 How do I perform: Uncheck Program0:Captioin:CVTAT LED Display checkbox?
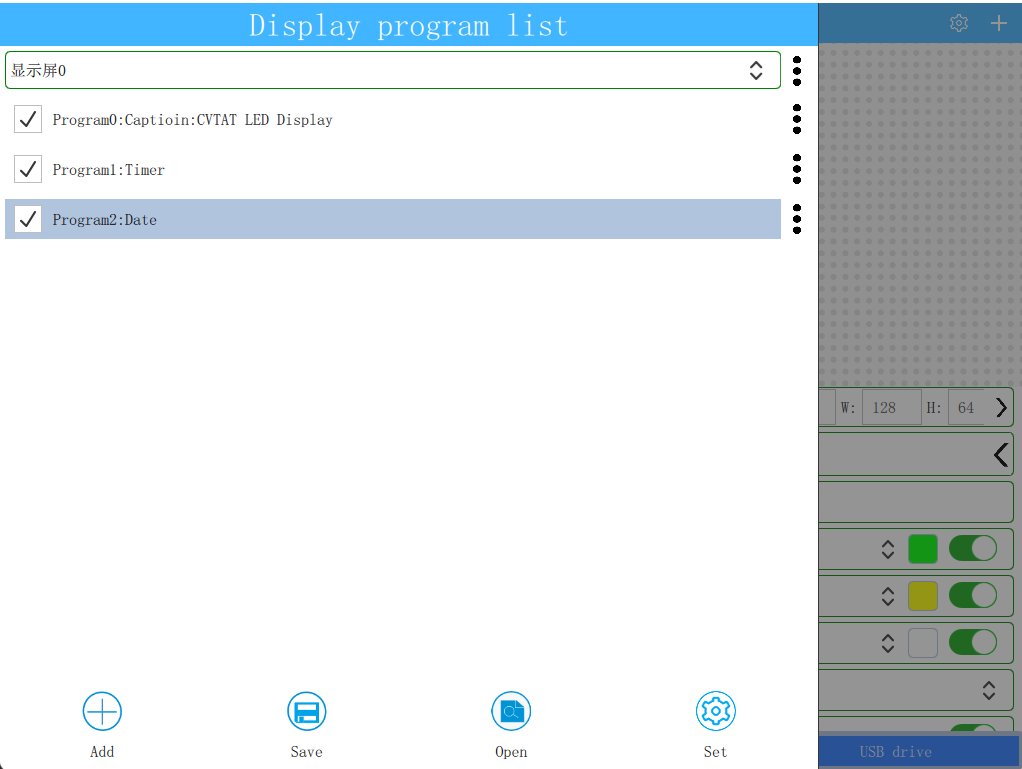(28, 119)
